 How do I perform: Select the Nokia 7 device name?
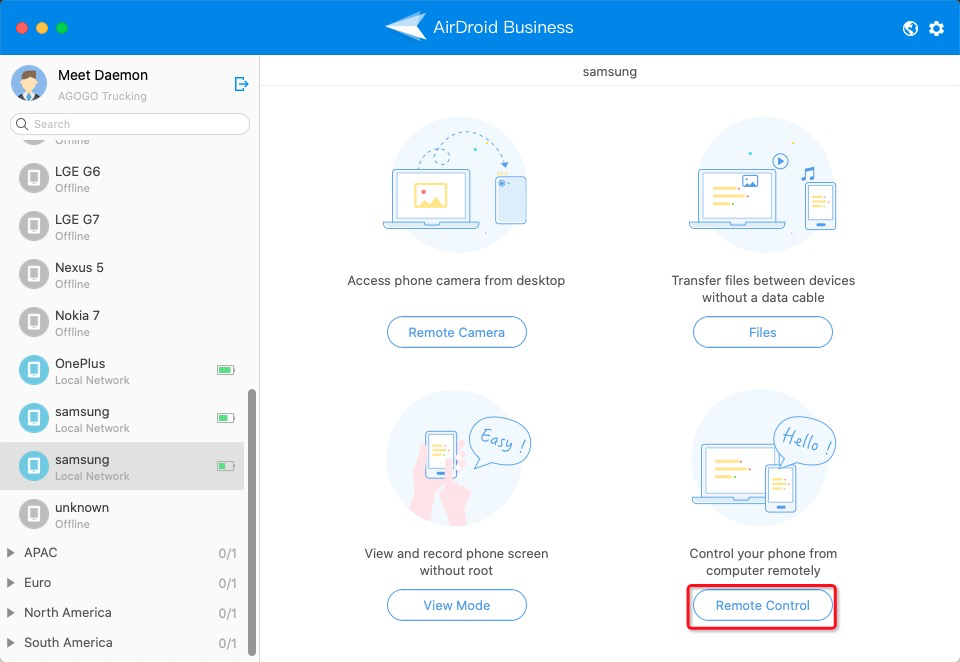tap(77, 315)
